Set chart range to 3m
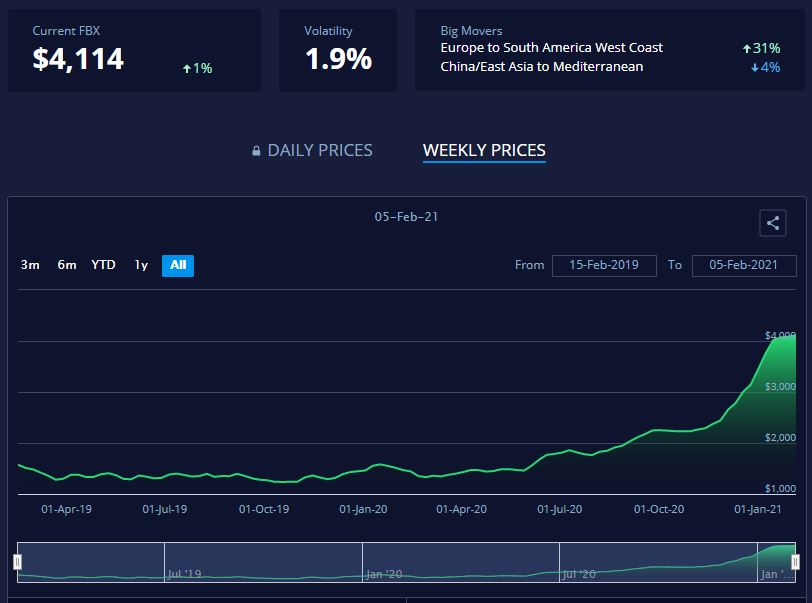 30,265
